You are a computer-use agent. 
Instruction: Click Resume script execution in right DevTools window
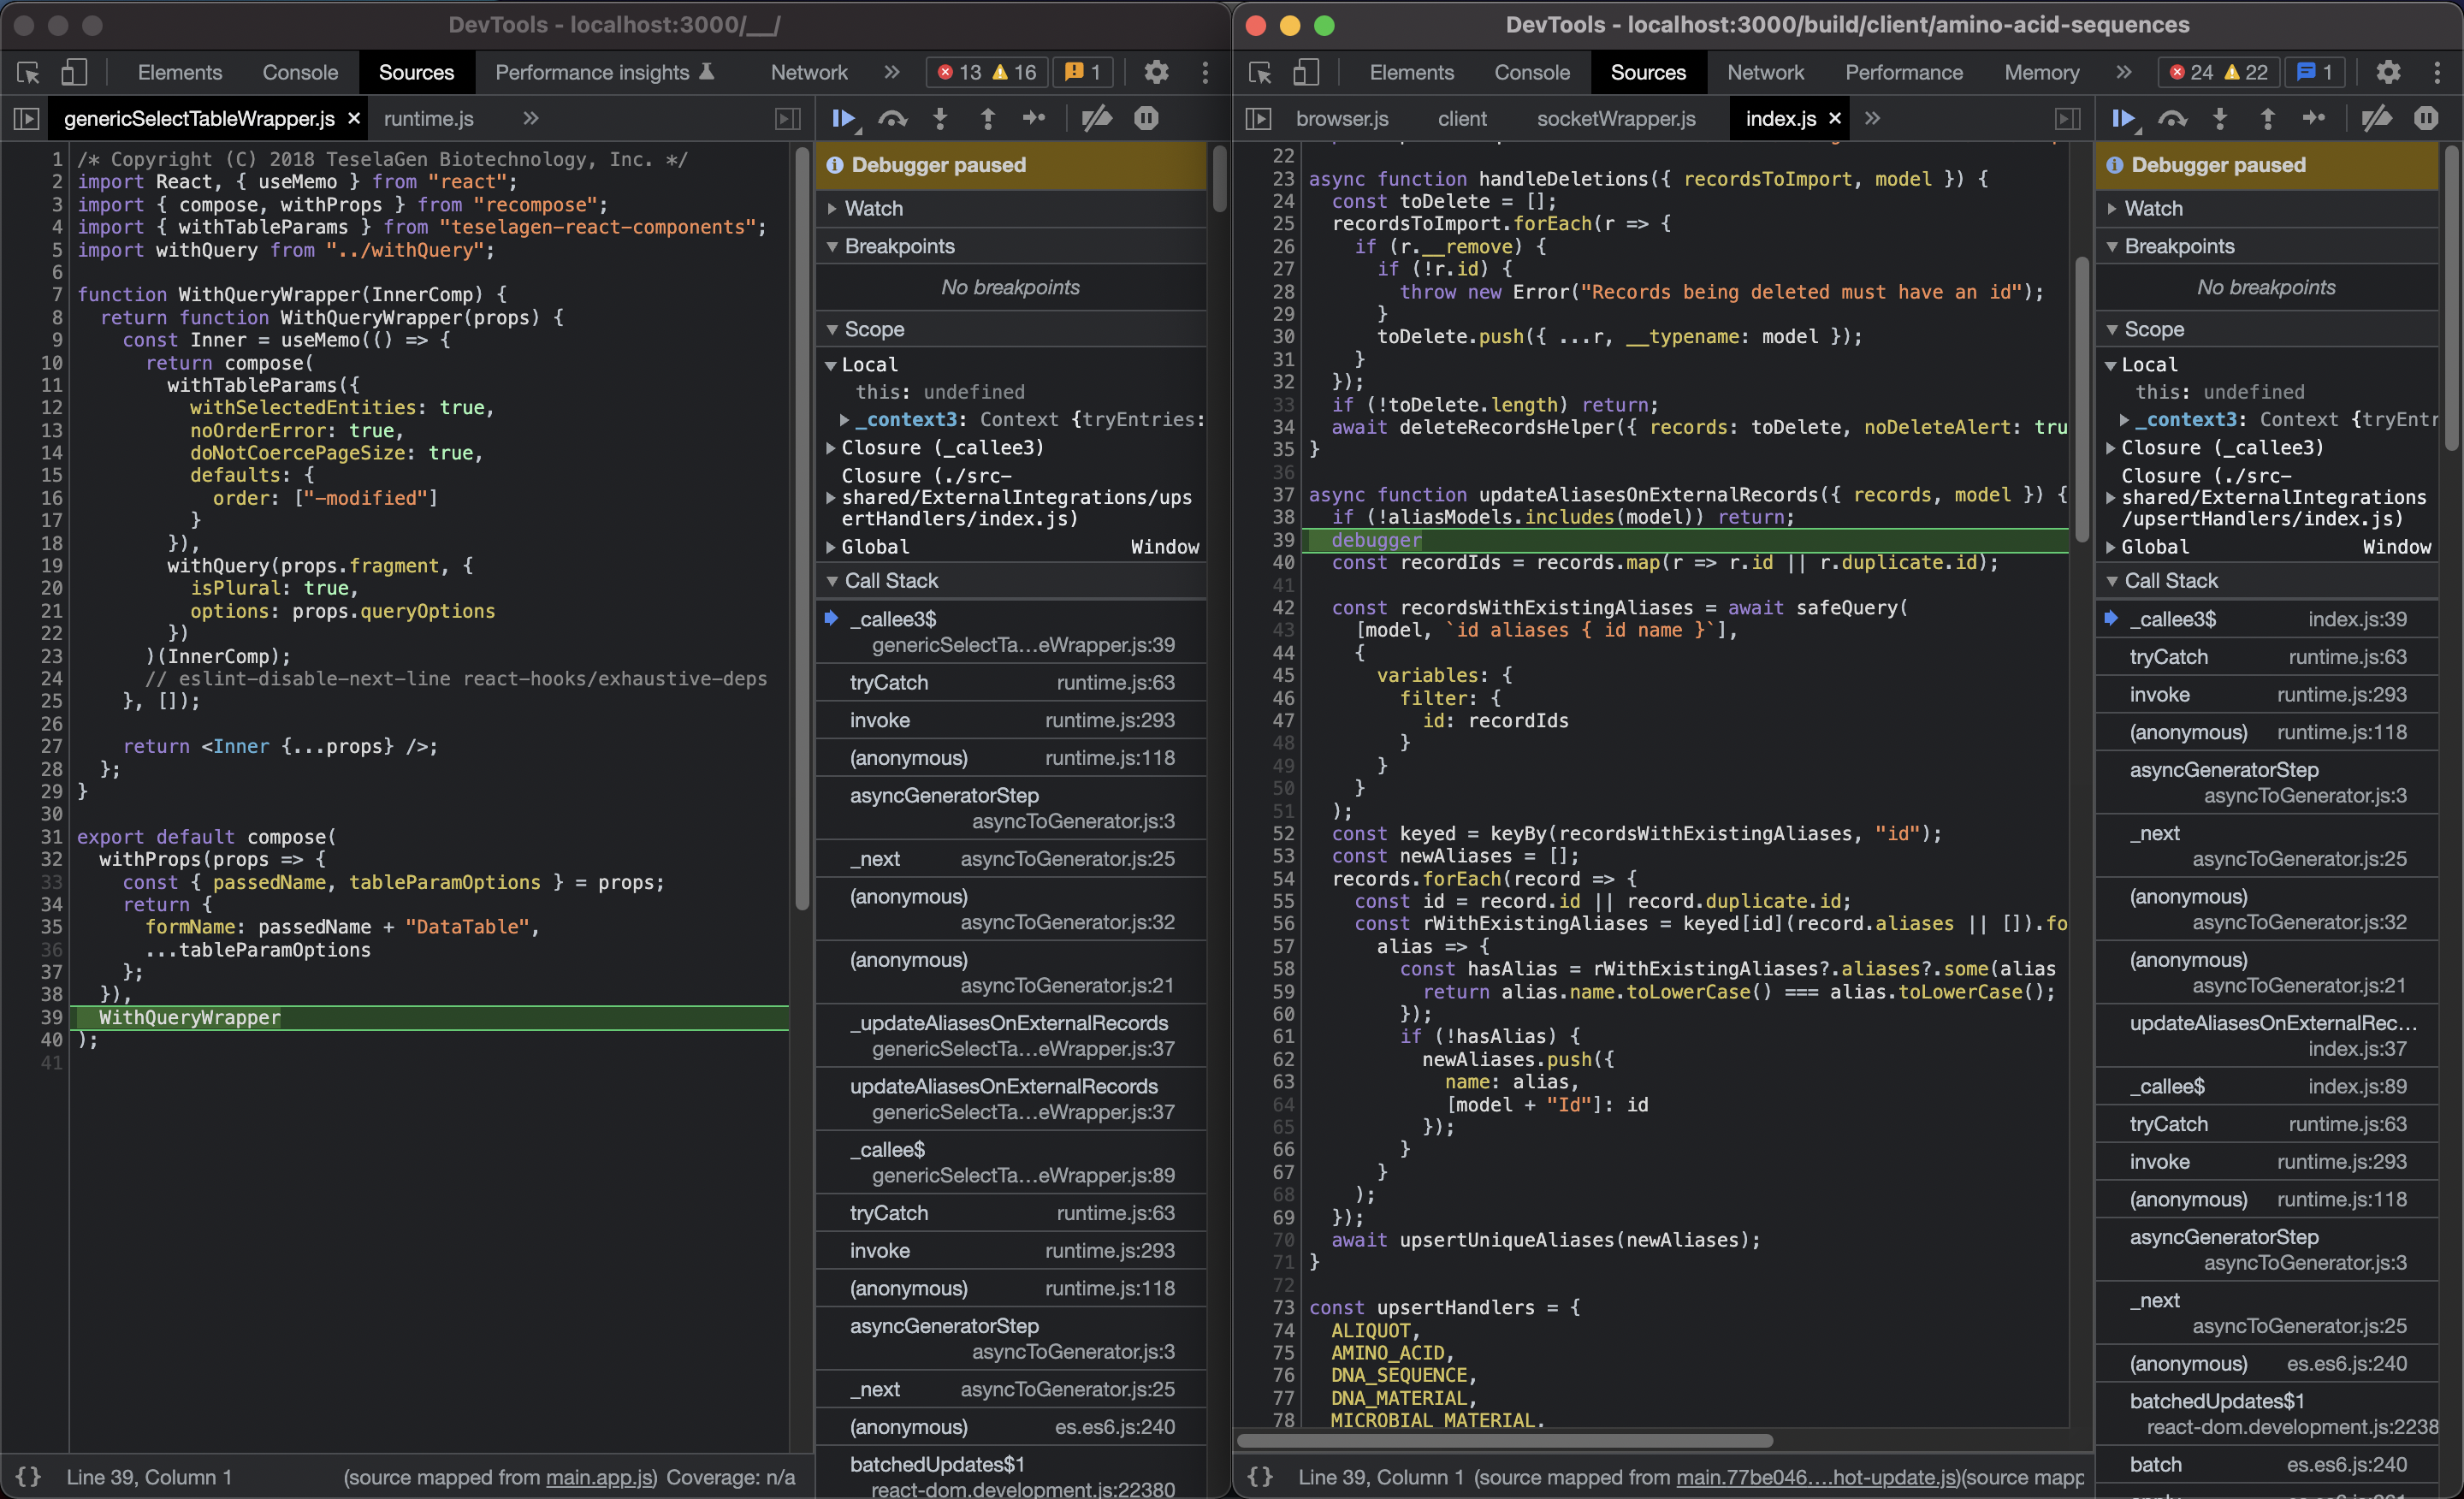tap(2124, 119)
